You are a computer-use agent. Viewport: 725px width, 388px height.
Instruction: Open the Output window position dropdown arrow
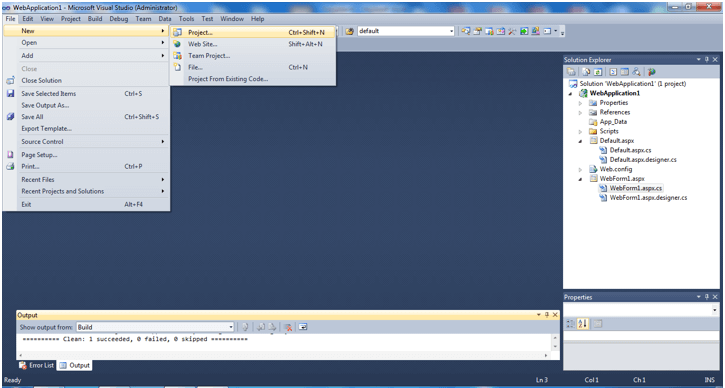[x=539, y=315]
